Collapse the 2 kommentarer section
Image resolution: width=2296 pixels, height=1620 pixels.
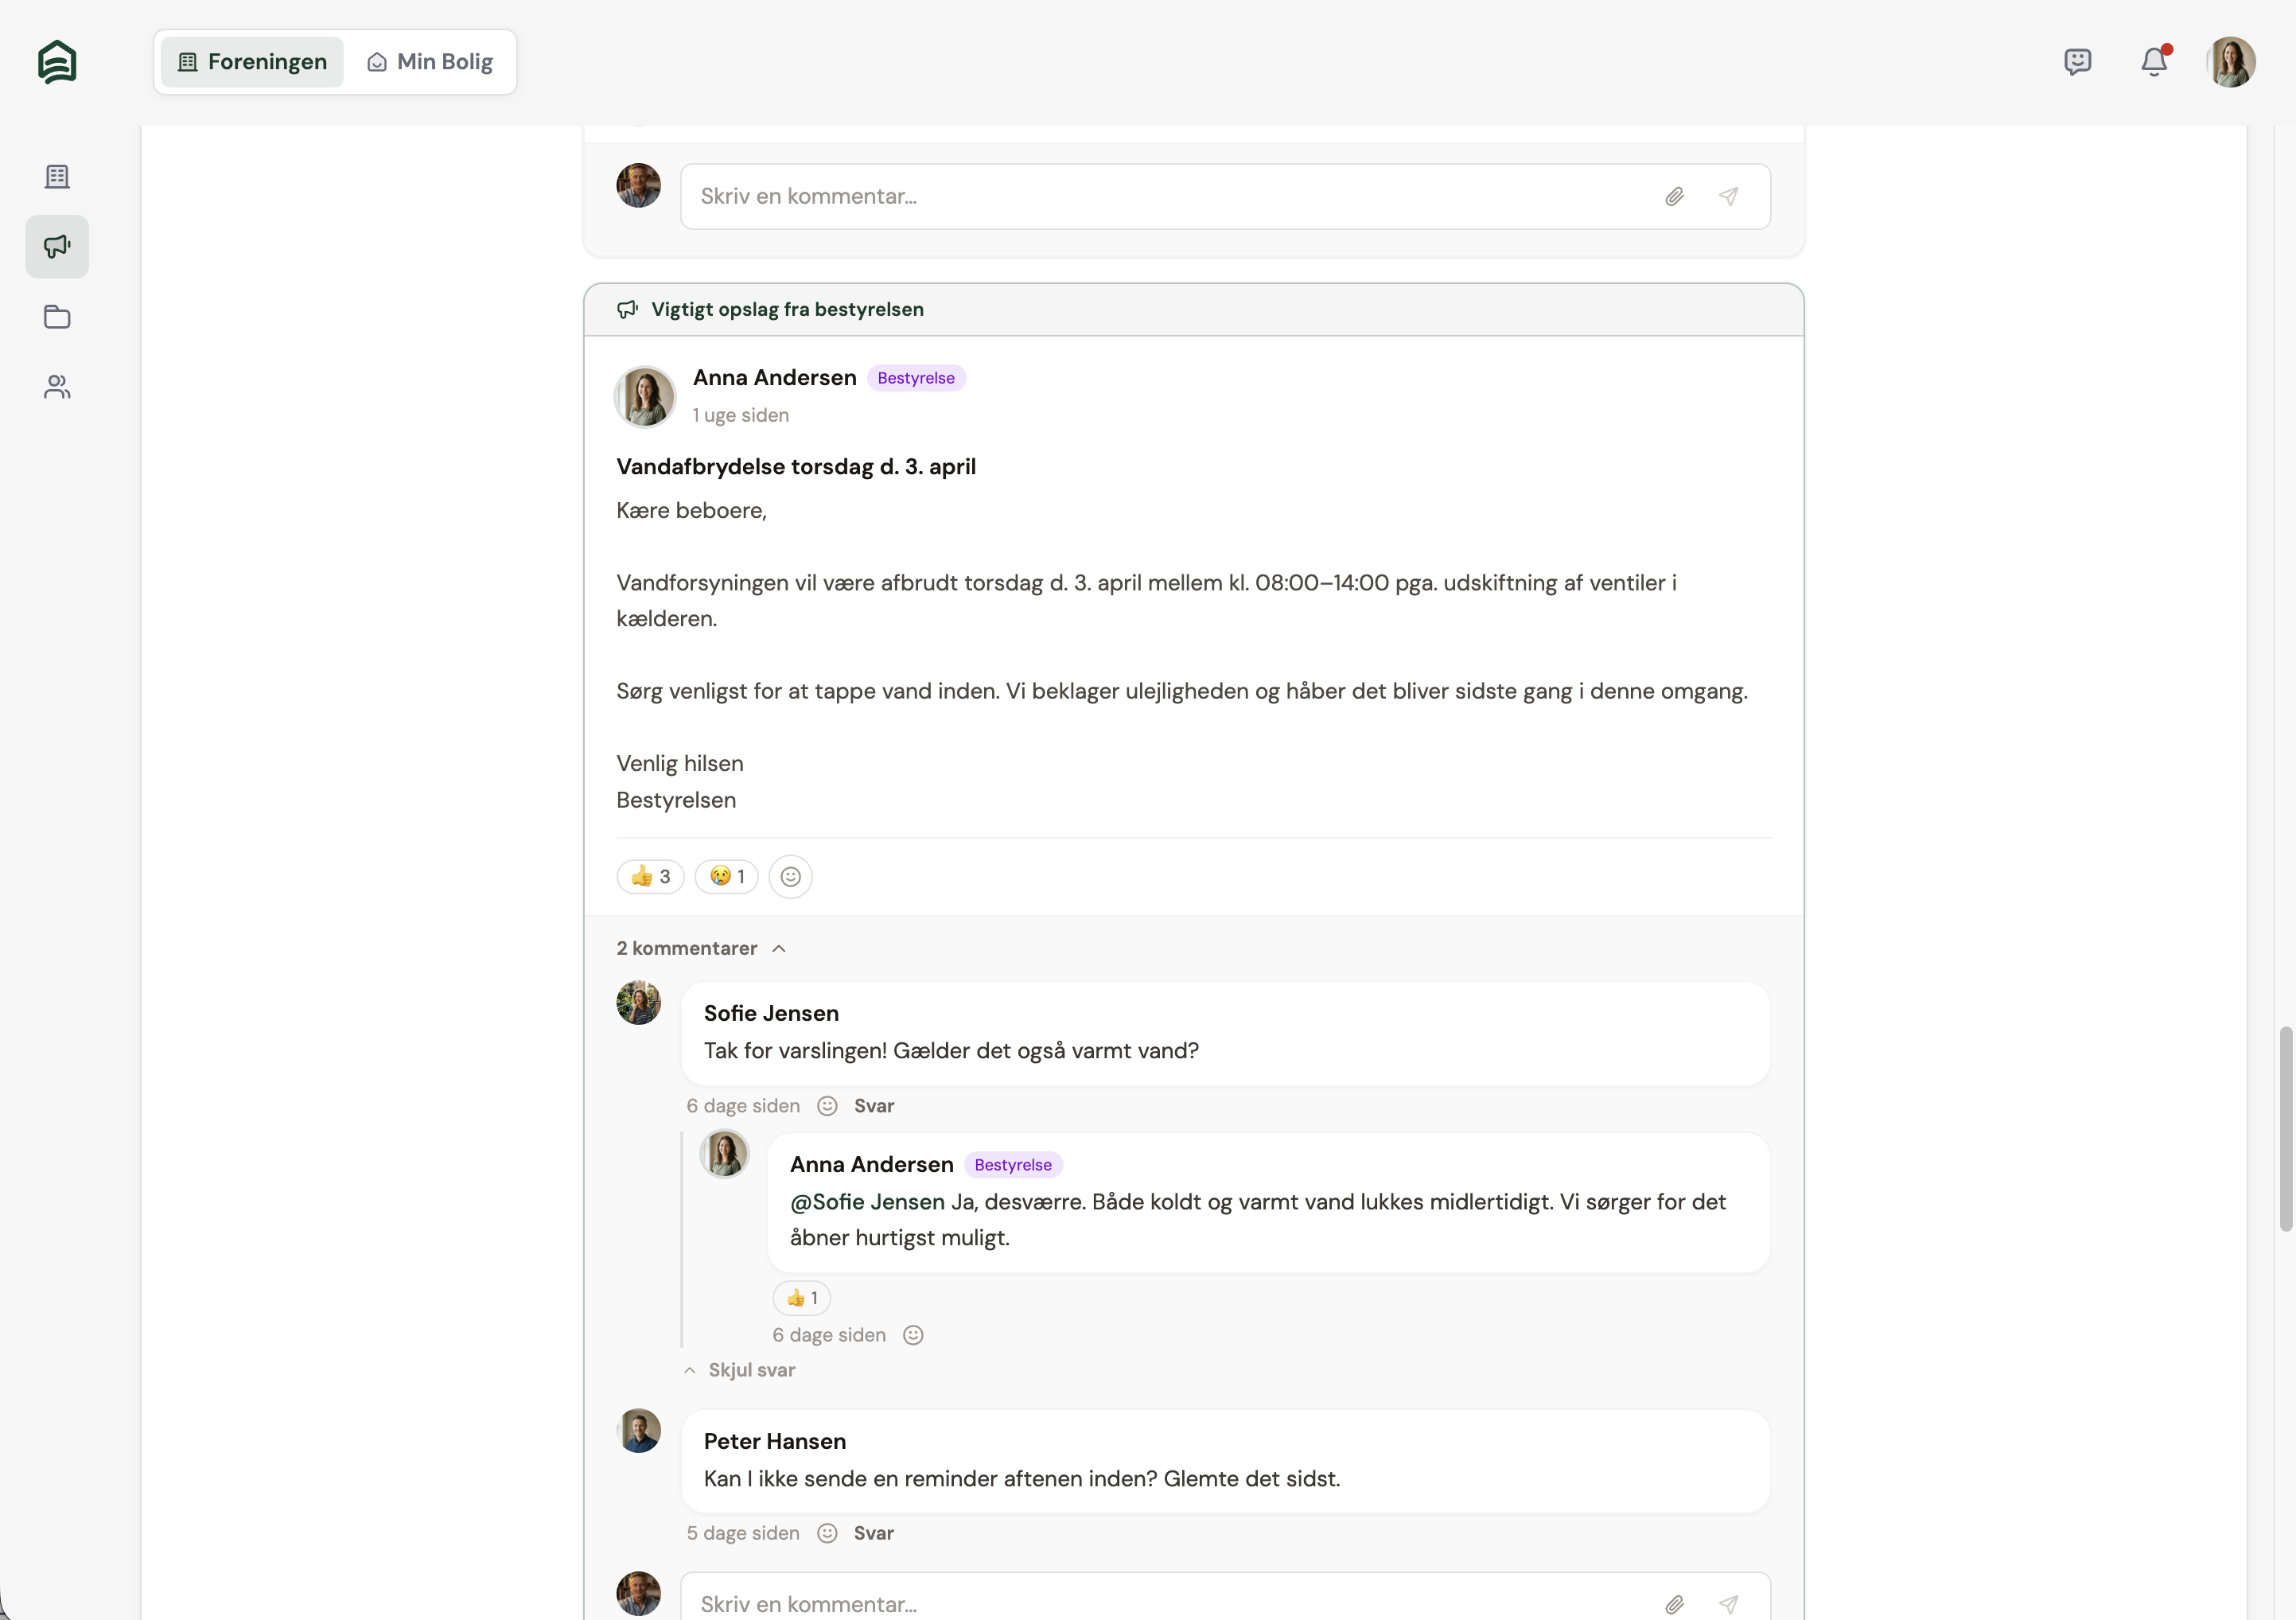700,948
